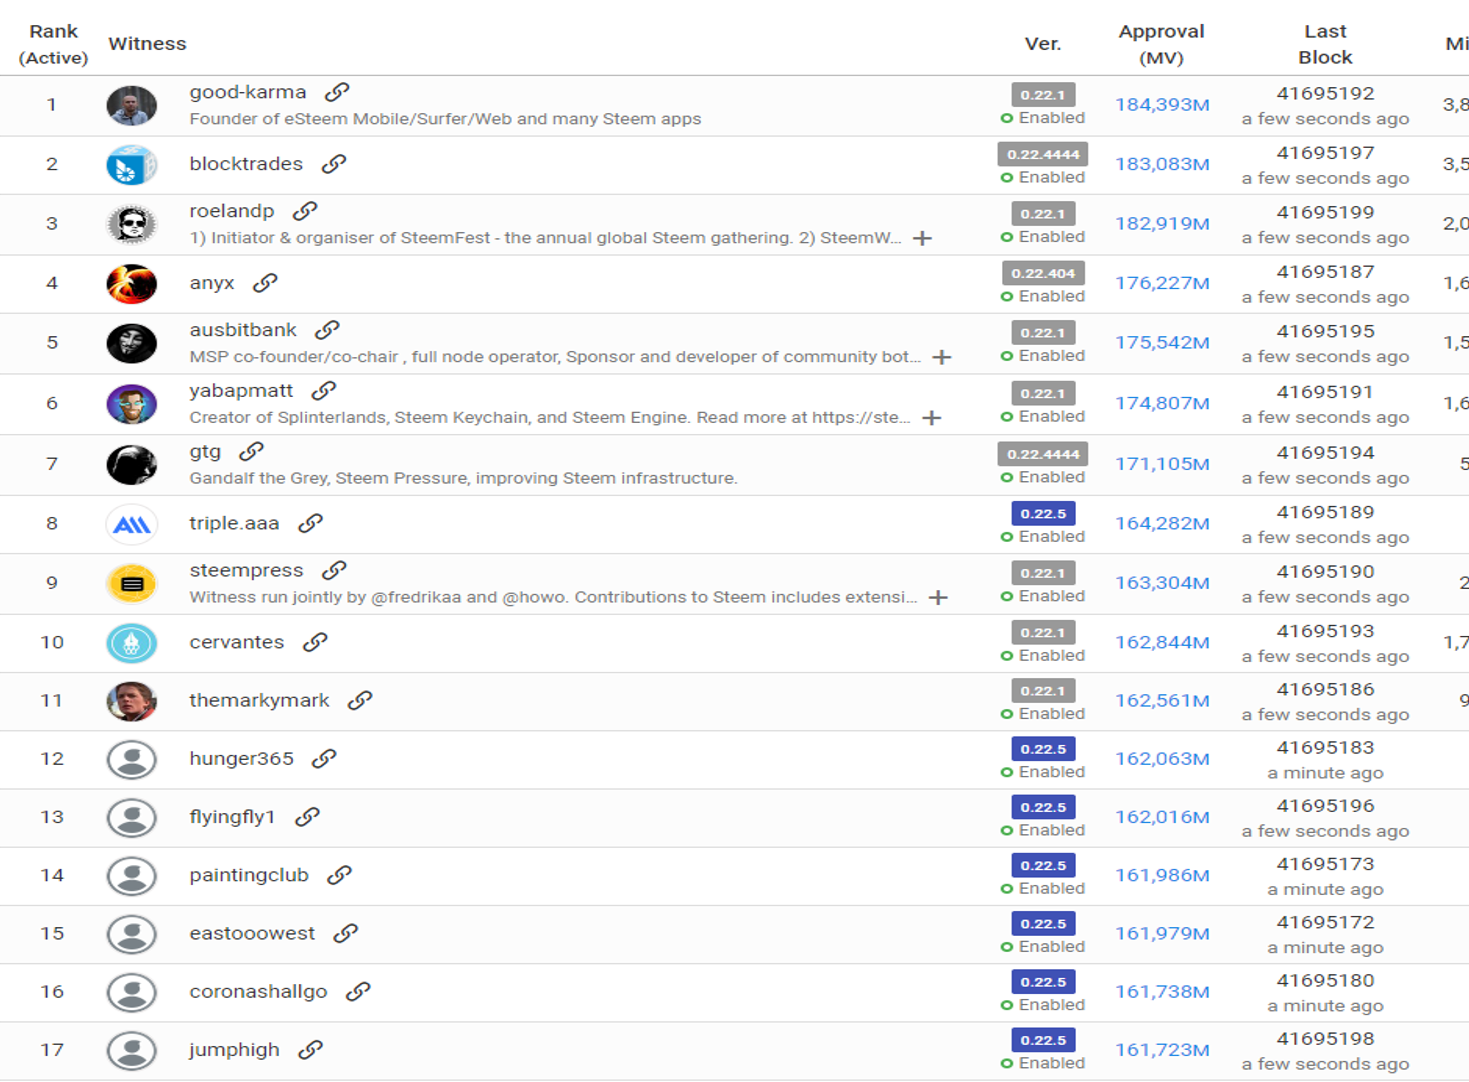The width and height of the screenshot is (1469, 1082).
Task: Open hunger365's witness link icon
Action: click(324, 759)
